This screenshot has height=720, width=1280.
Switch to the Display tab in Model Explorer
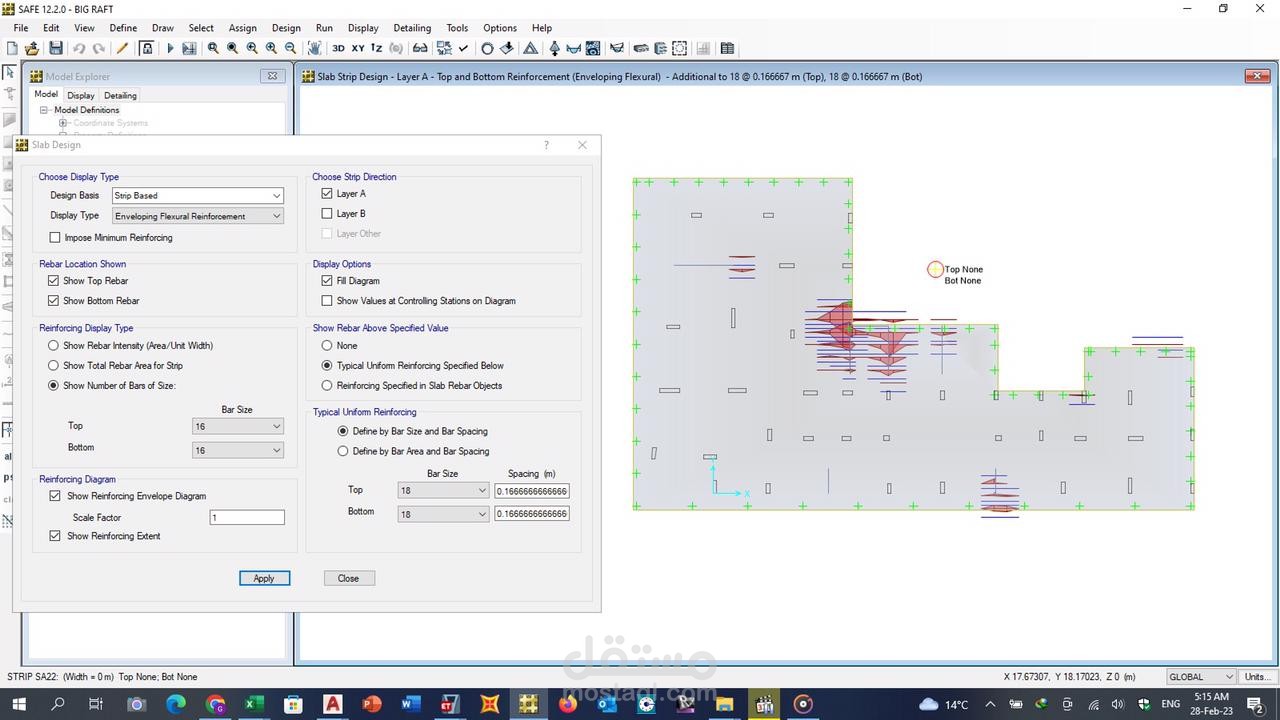pyautogui.click(x=81, y=96)
